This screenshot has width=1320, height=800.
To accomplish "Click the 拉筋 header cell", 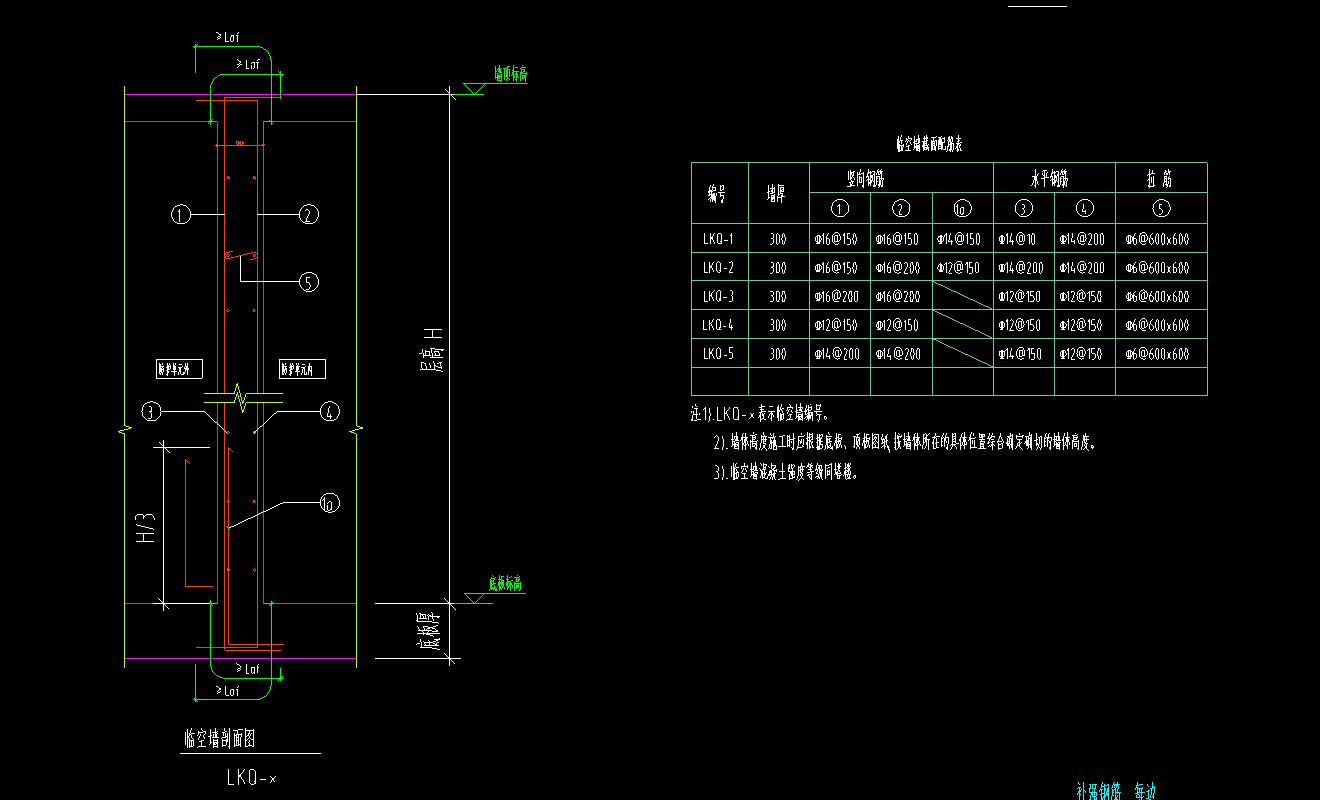I will tap(1161, 179).
